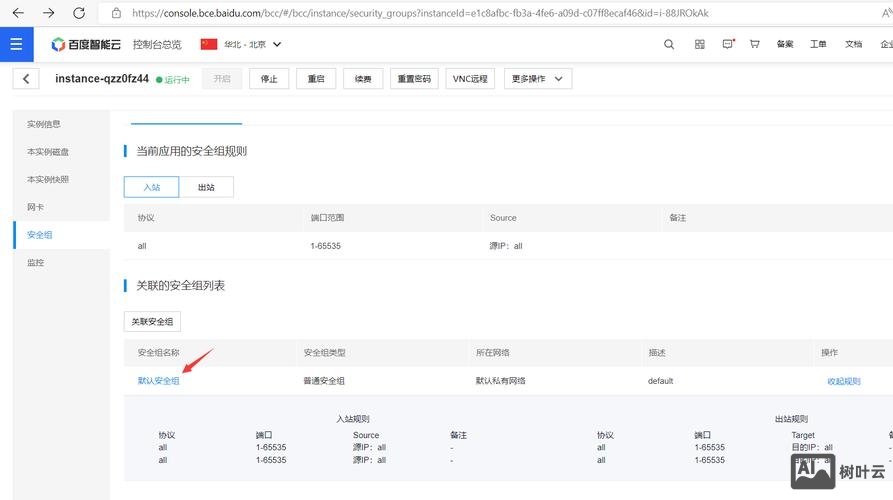Image resolution: width=893 pixels, height=500 pixels.
Task: Open the 工单 header menu
Action: pos(818,44)
